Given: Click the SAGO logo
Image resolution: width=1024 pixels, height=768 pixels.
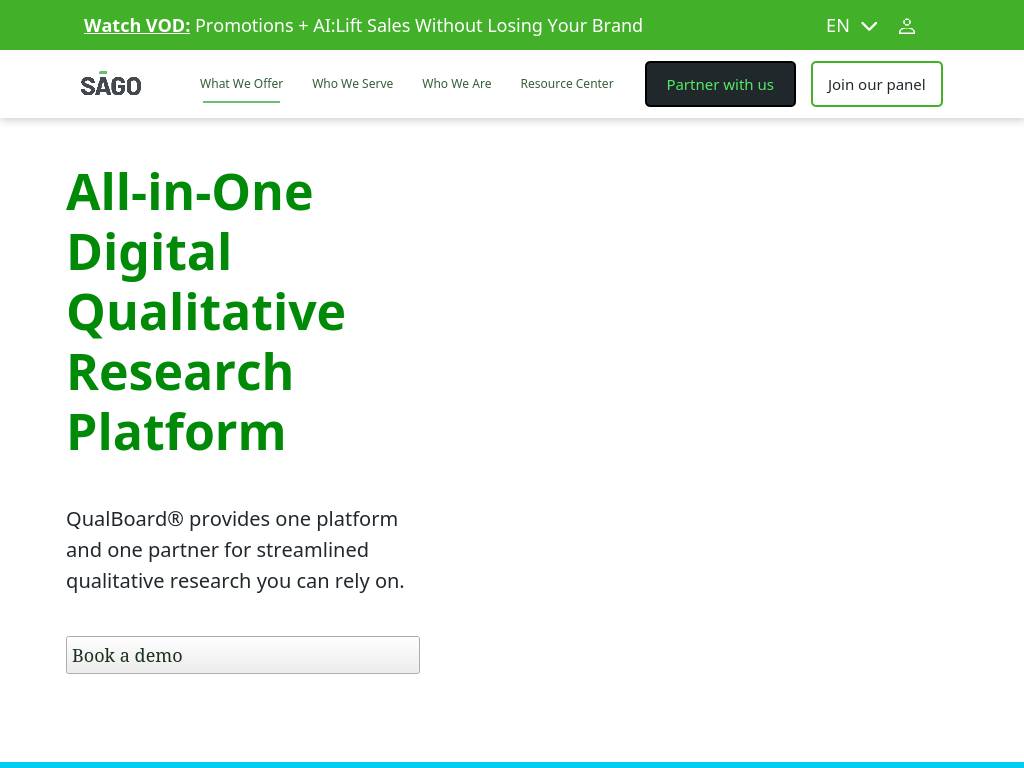Looking at the screenshot, I should tap(110, 84).
